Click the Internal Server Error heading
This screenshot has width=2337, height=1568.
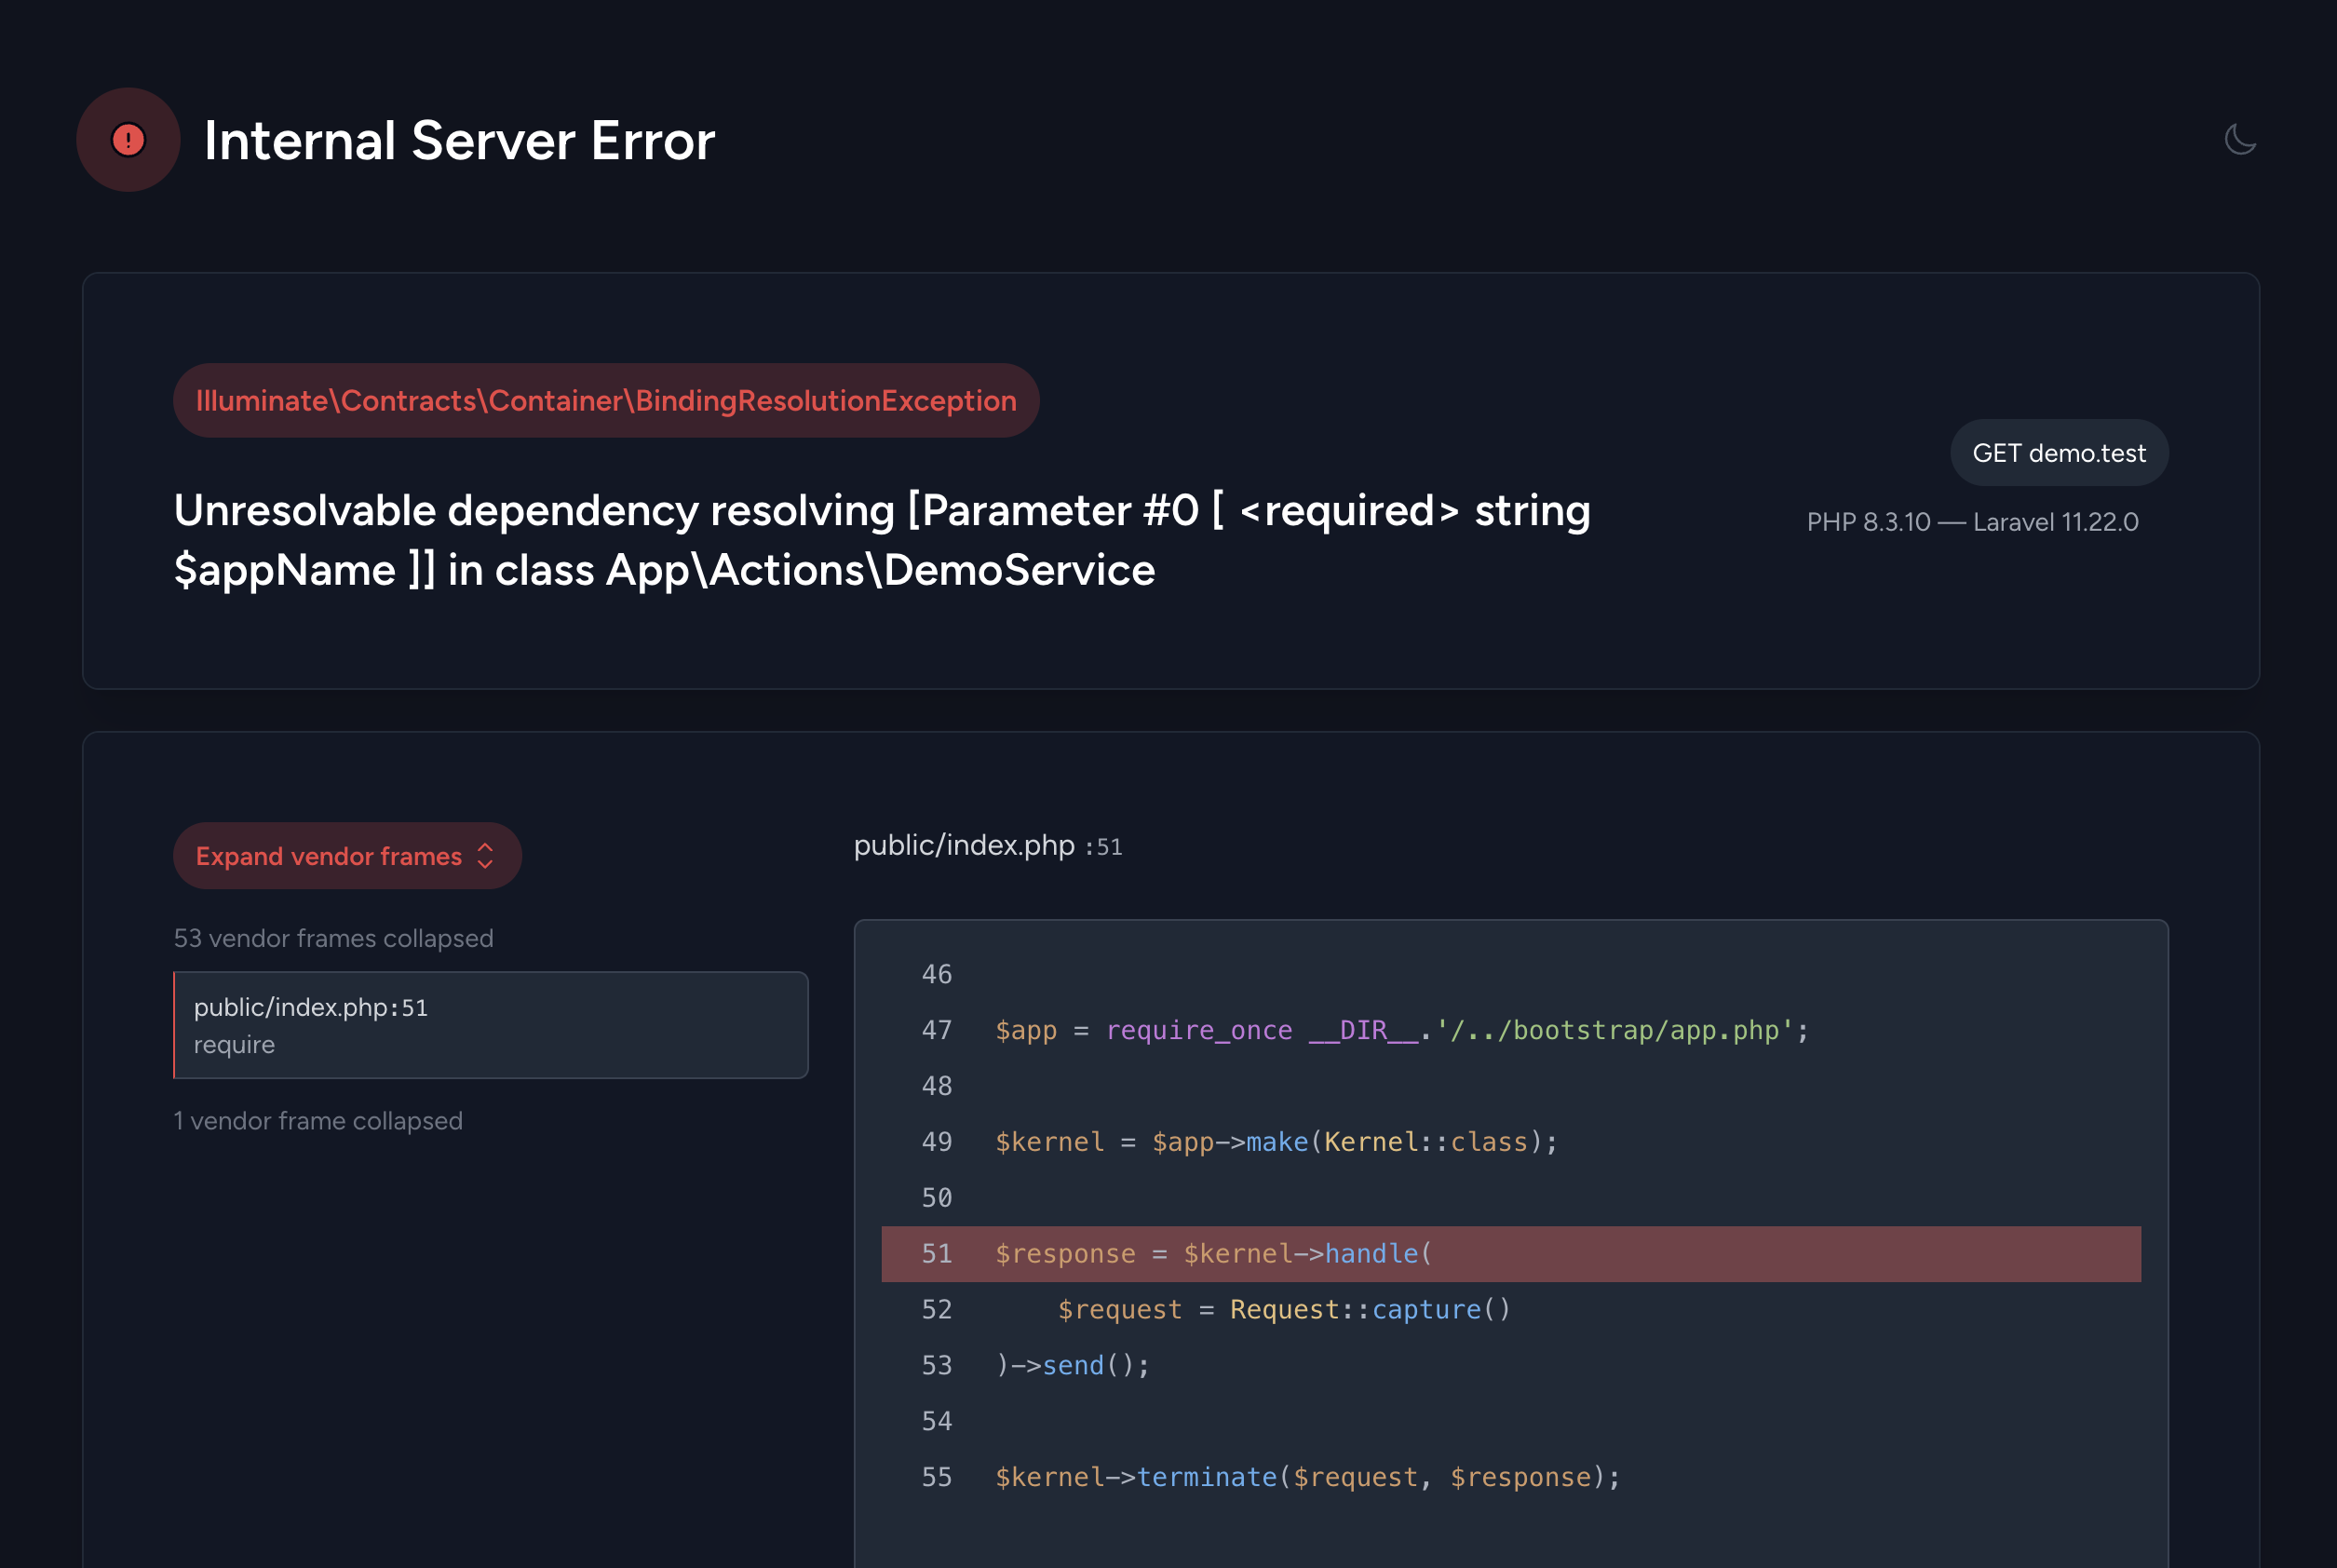(459, 140)
